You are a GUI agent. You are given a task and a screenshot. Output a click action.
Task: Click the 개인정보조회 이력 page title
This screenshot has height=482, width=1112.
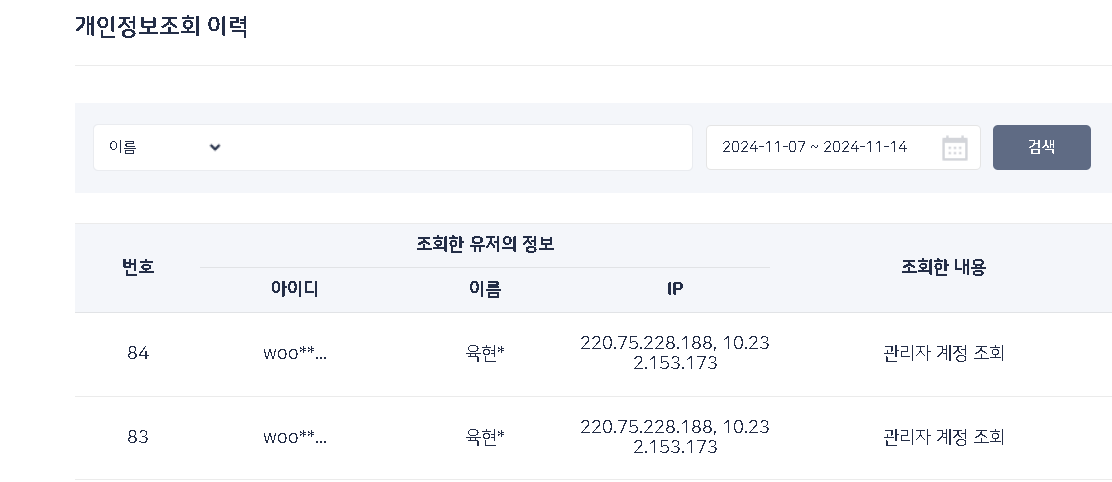point(161,27)
